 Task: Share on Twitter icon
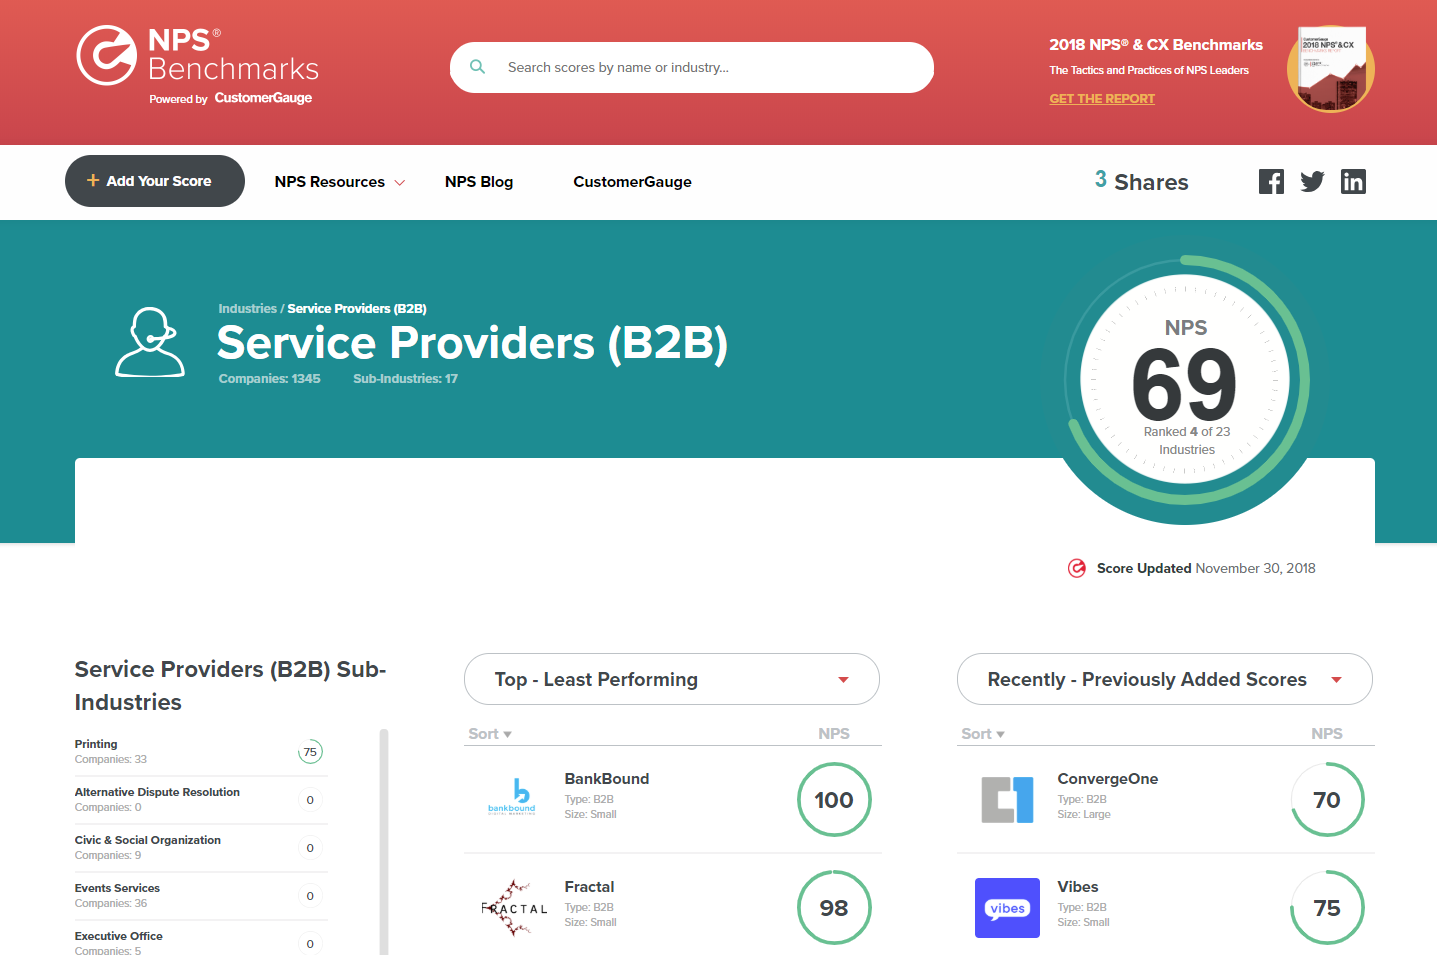coord(1312,181)
